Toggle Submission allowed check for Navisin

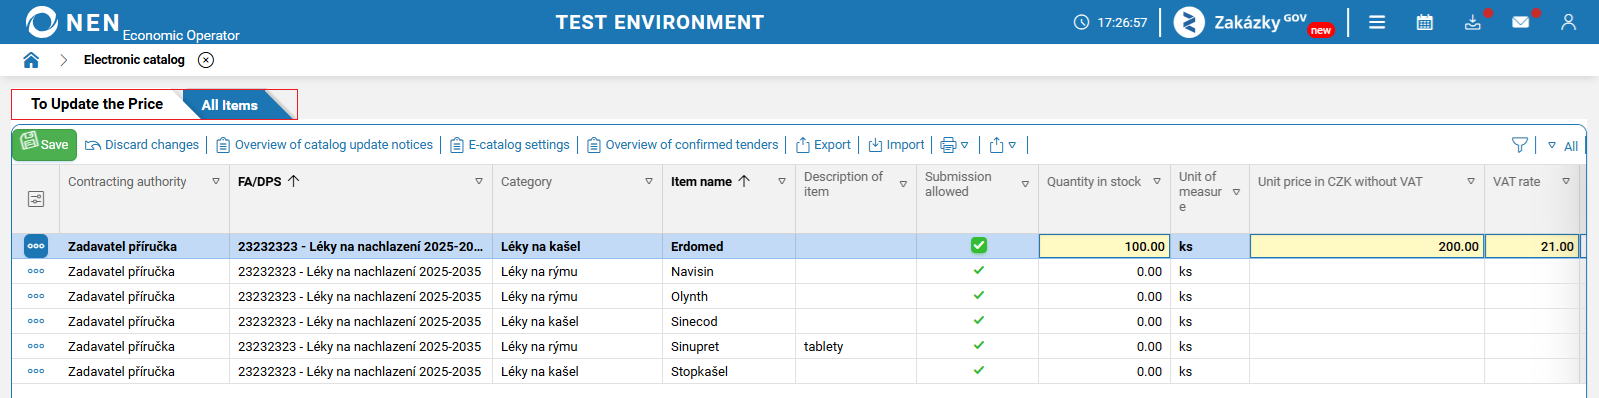click(979, 270)
